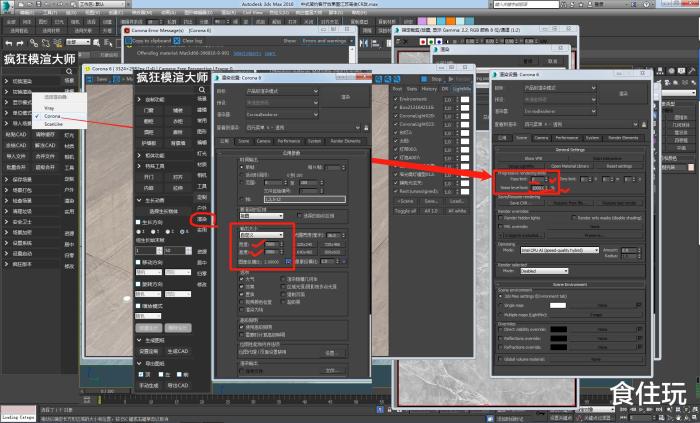700x423 pixels.
Task: Click lock icon beside view dropdown in left render setup
Action: [366, 128]
